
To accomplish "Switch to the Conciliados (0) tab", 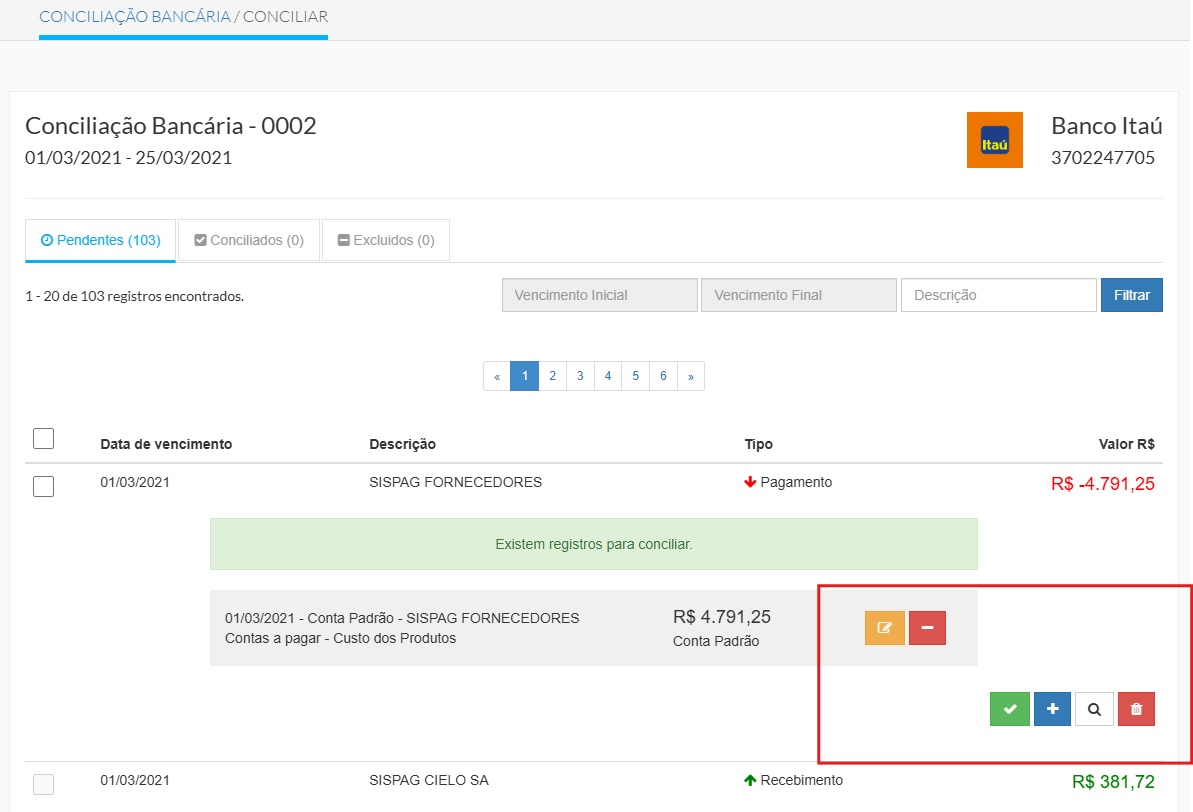I will click(249, 240).
